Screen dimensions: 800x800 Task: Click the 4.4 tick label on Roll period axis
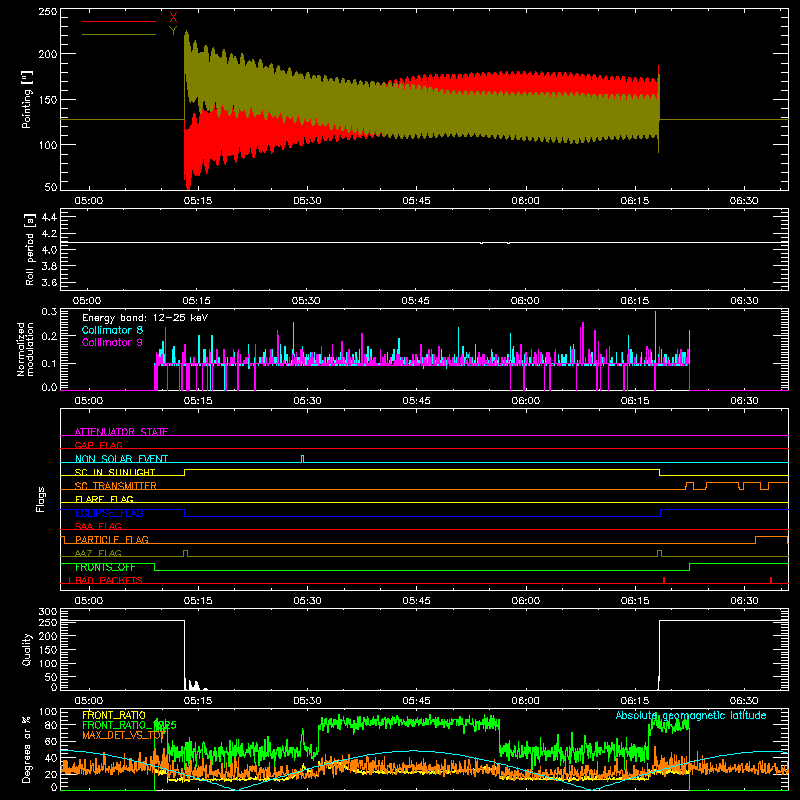[48, 217]
